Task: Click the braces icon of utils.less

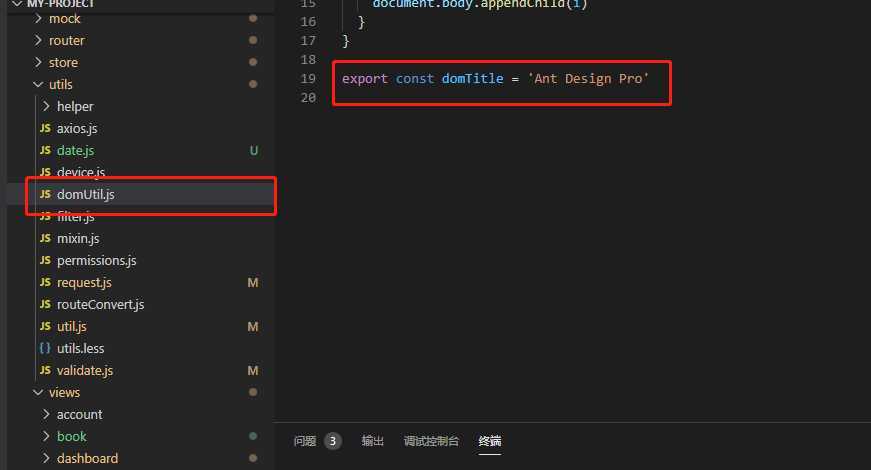Action: (x=46, y=348)
